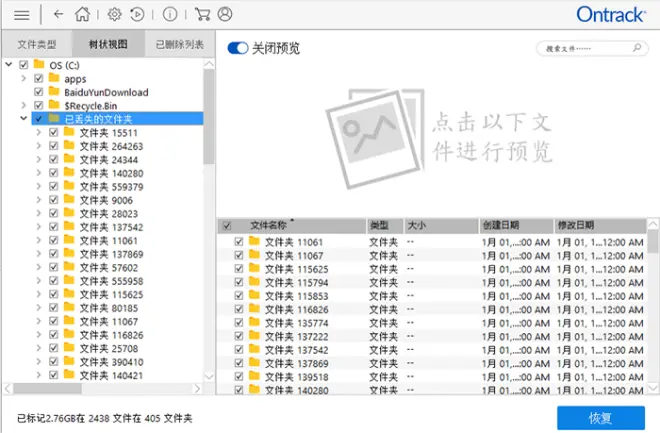Expand 文件夹 390410 tree node
This screenshot has height=433, width=660.
(39, 361)
